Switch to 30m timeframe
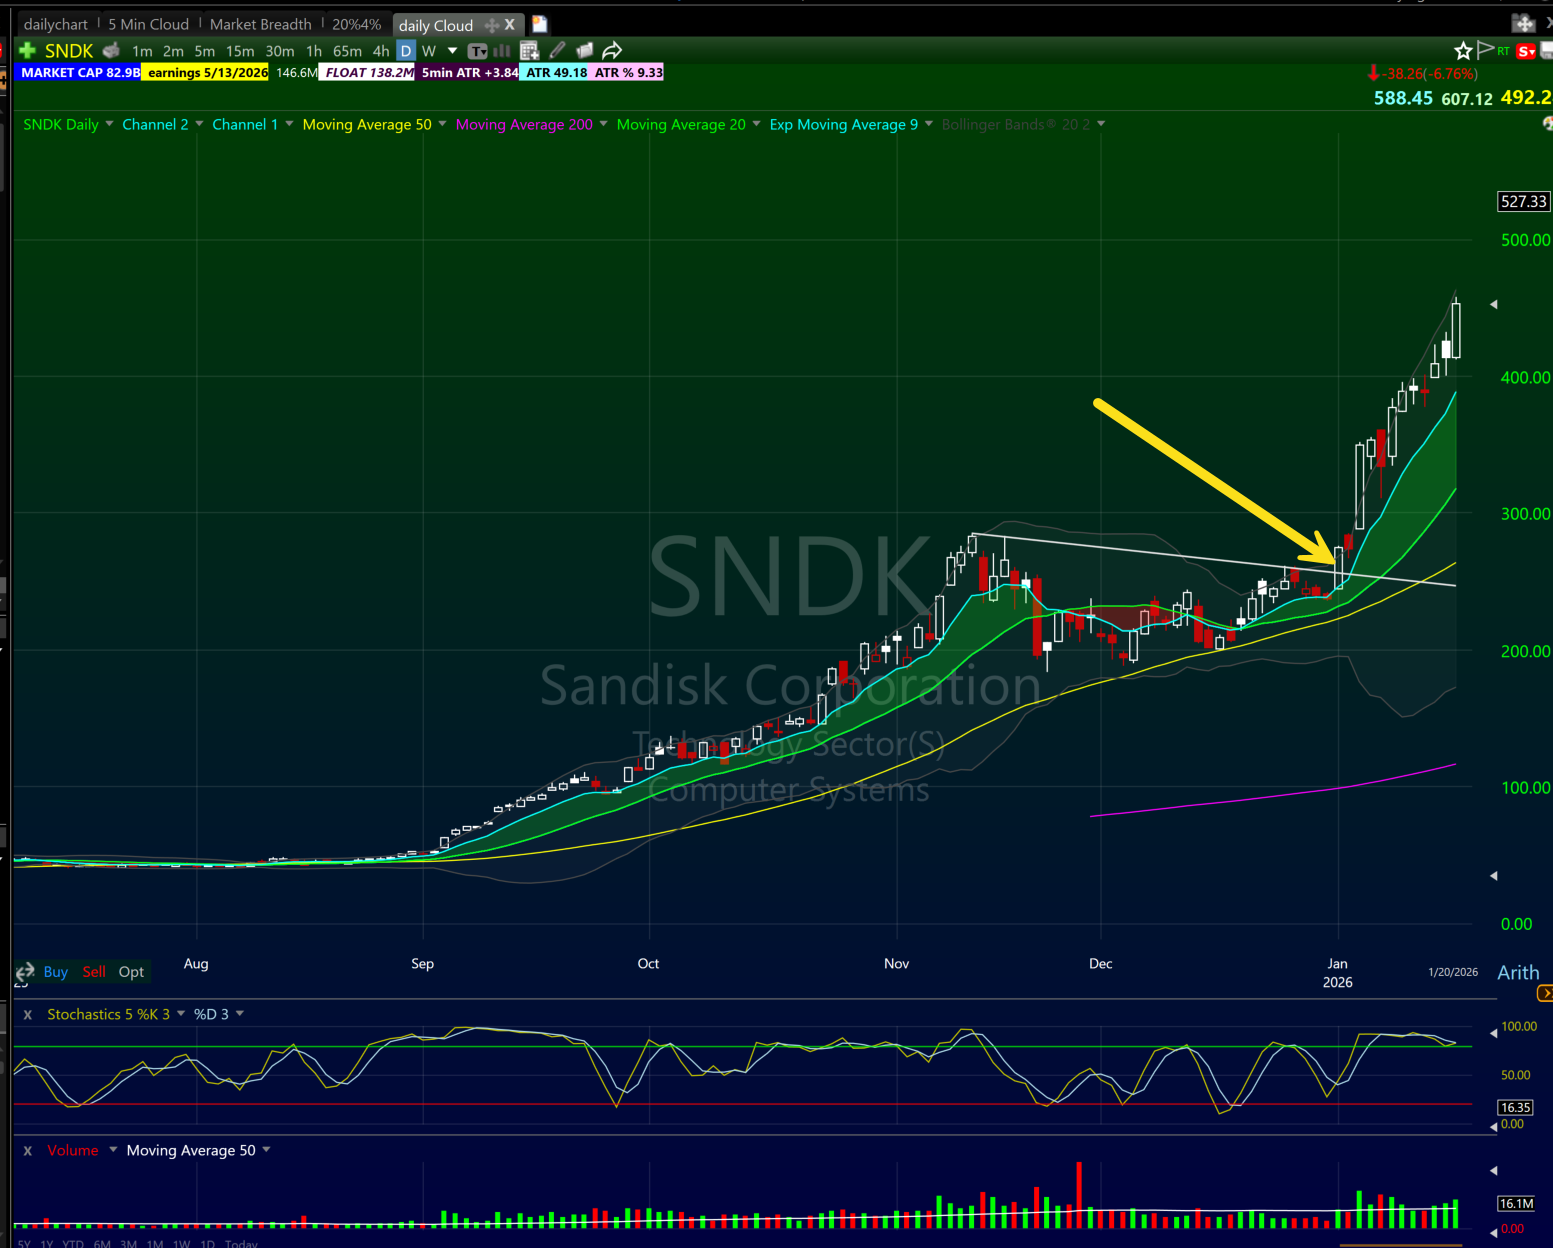 click(x=280, y=51)
